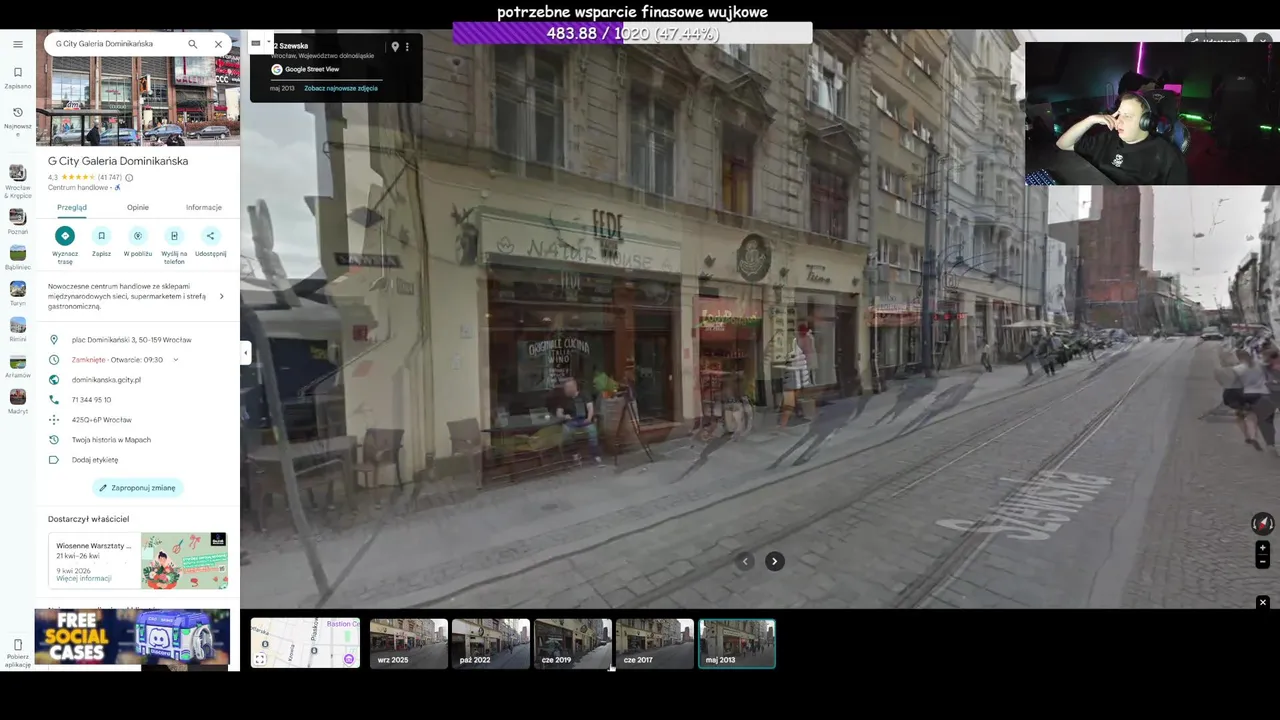1280x720 pixels.
Task: Open the Poznań recent item
Action: click(18, 220)
